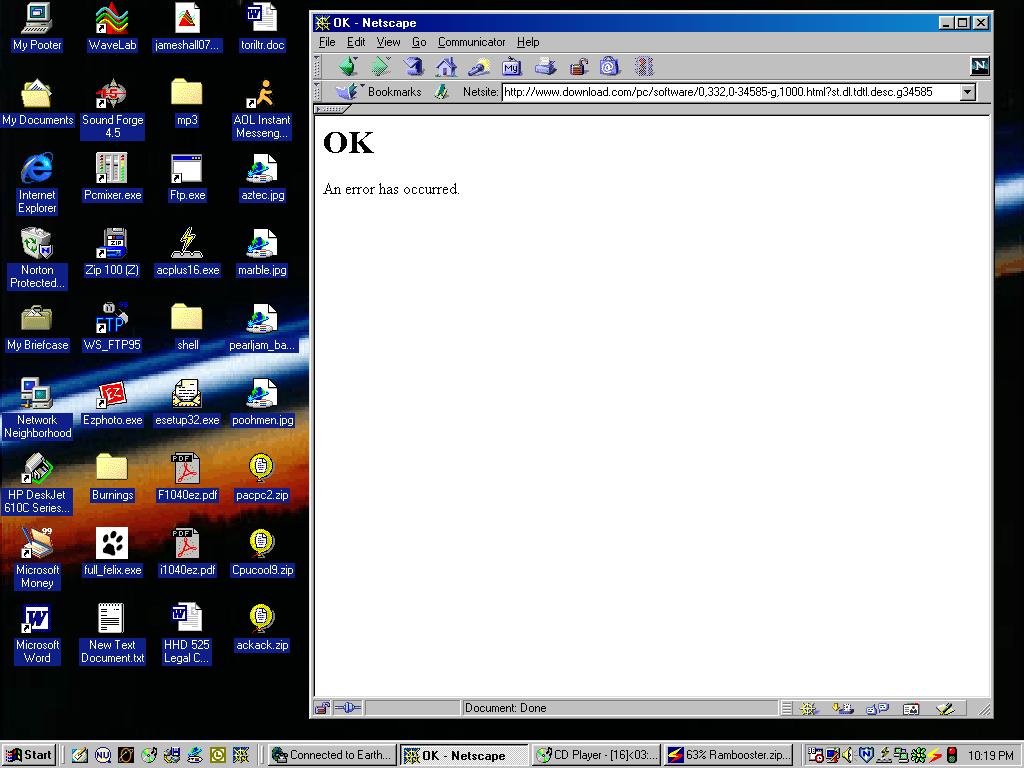Open Mailbox from the component bar
The height and width of the screenshot is (768, 1024).
pos(842,709)
